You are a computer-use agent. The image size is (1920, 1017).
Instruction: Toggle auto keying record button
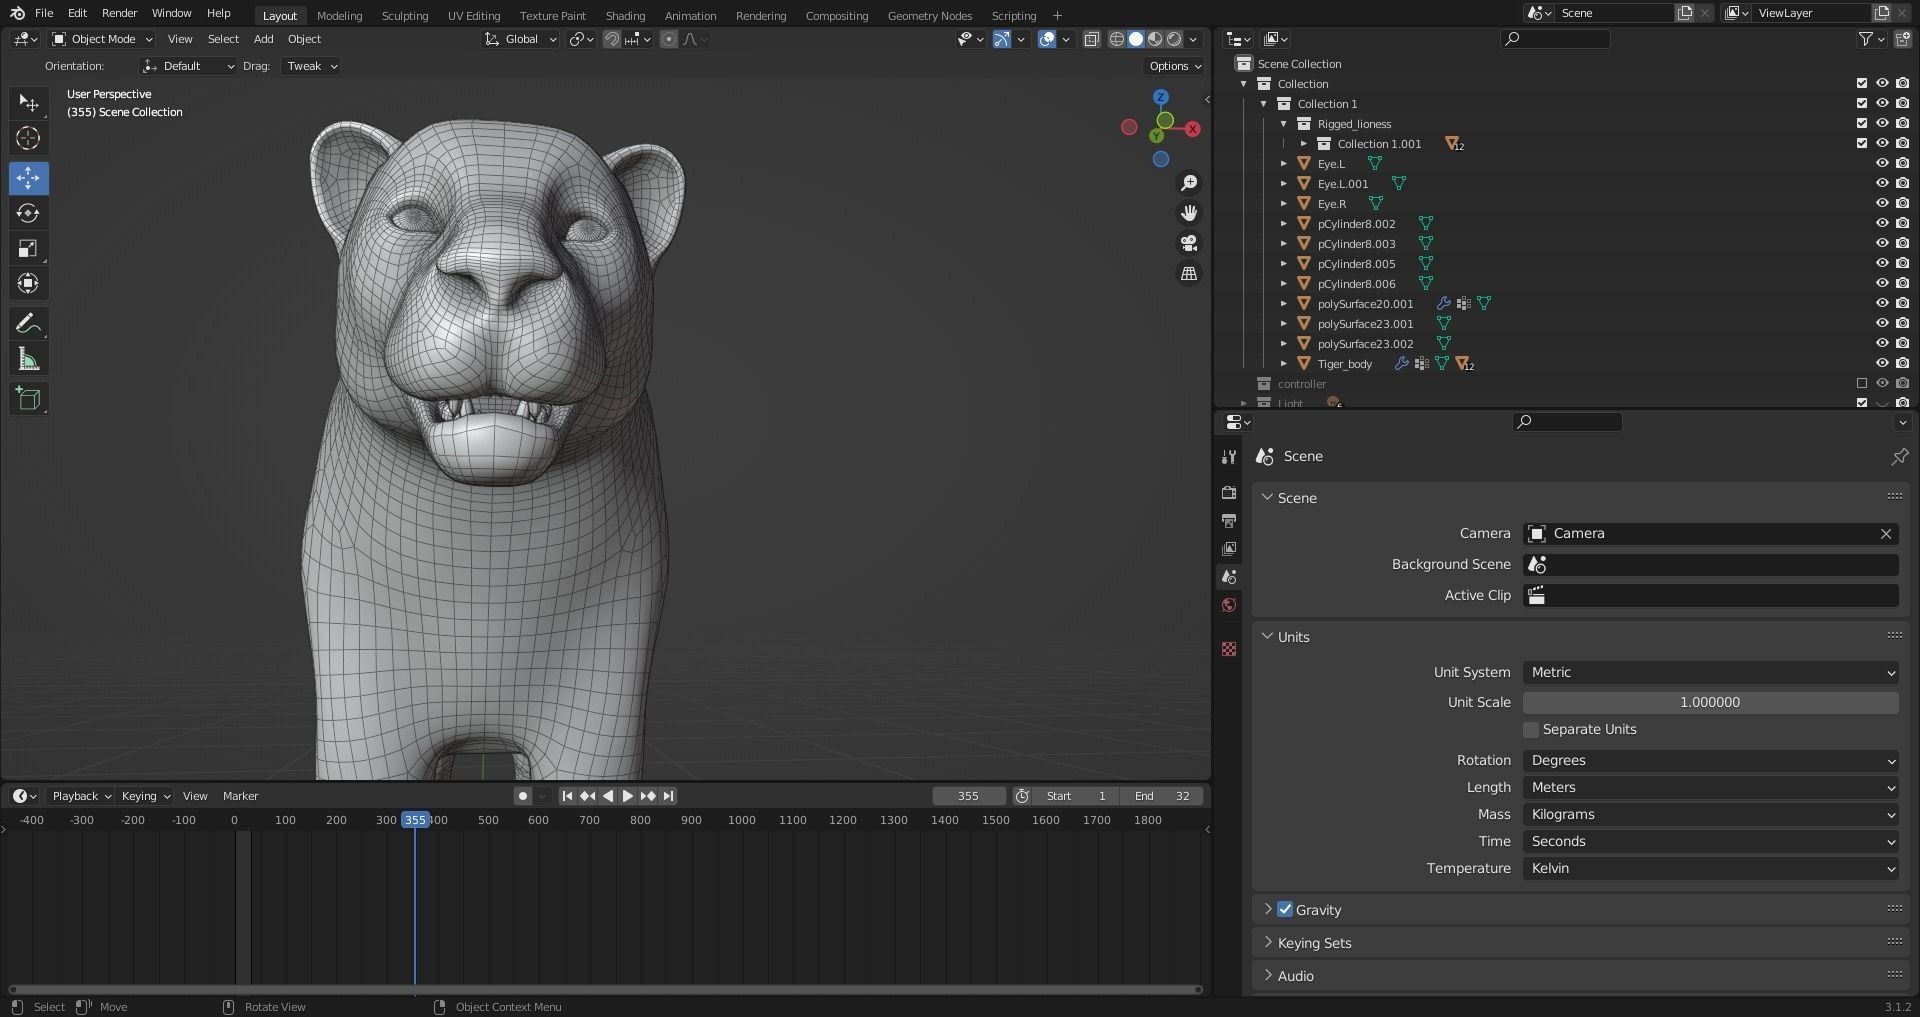tap(522, 796)
